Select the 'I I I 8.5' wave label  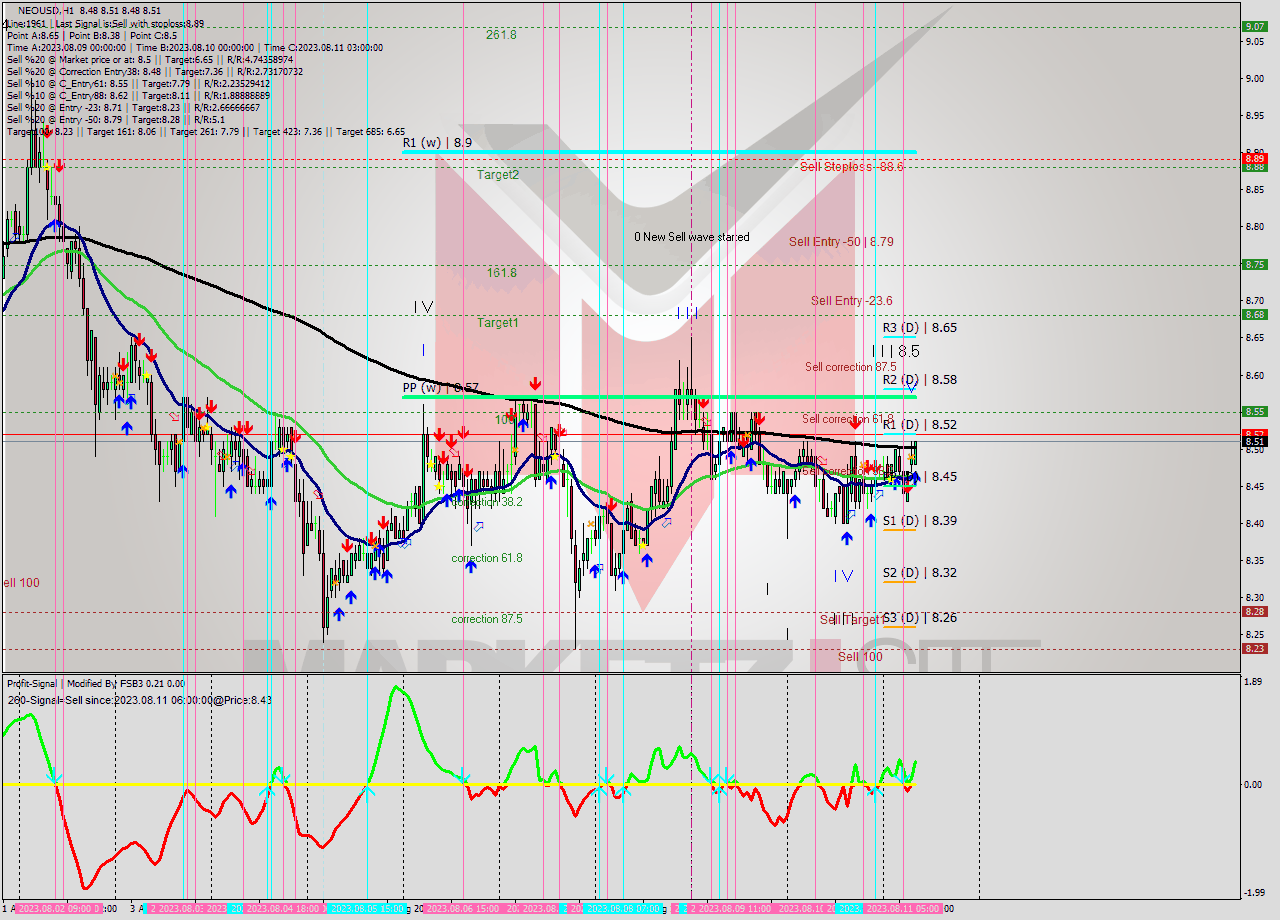coord(895,352)
